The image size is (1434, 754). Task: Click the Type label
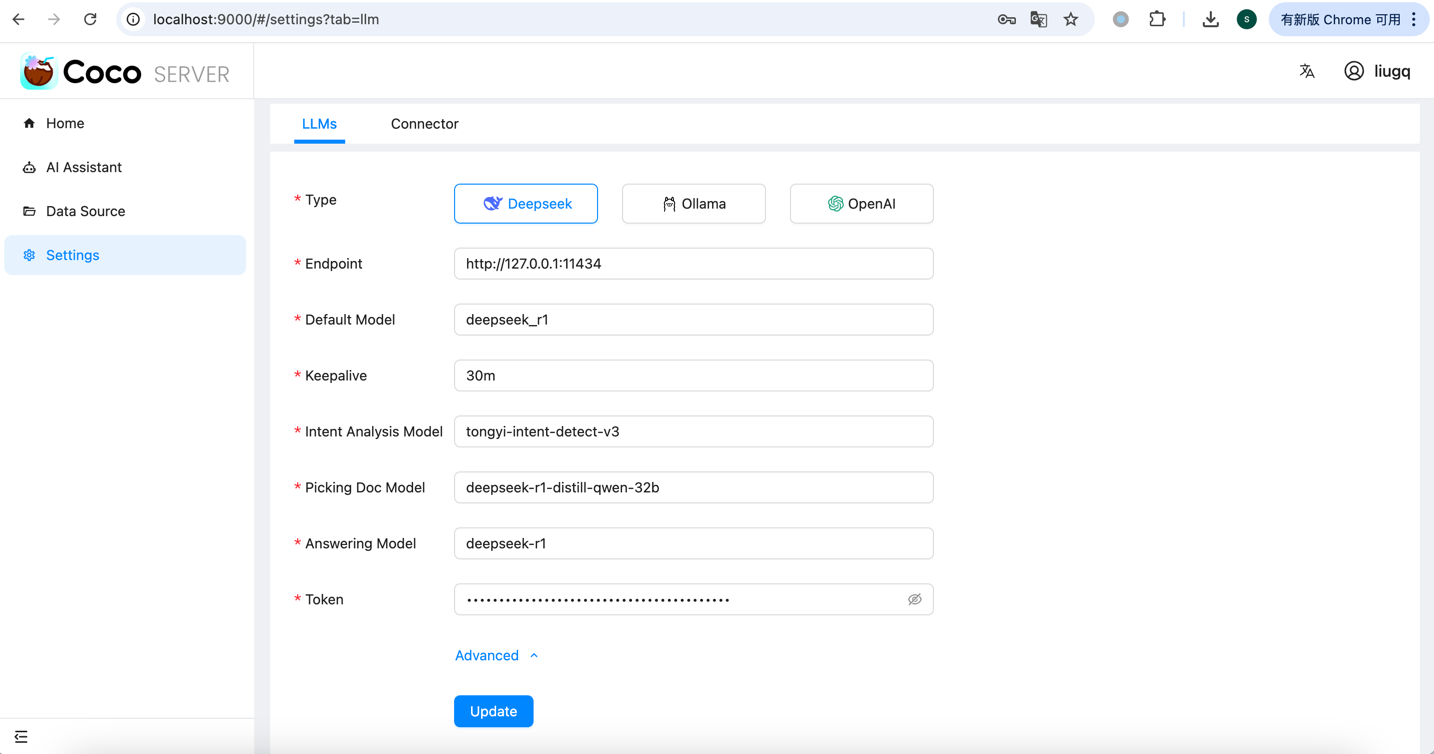(x=321, y=200)
